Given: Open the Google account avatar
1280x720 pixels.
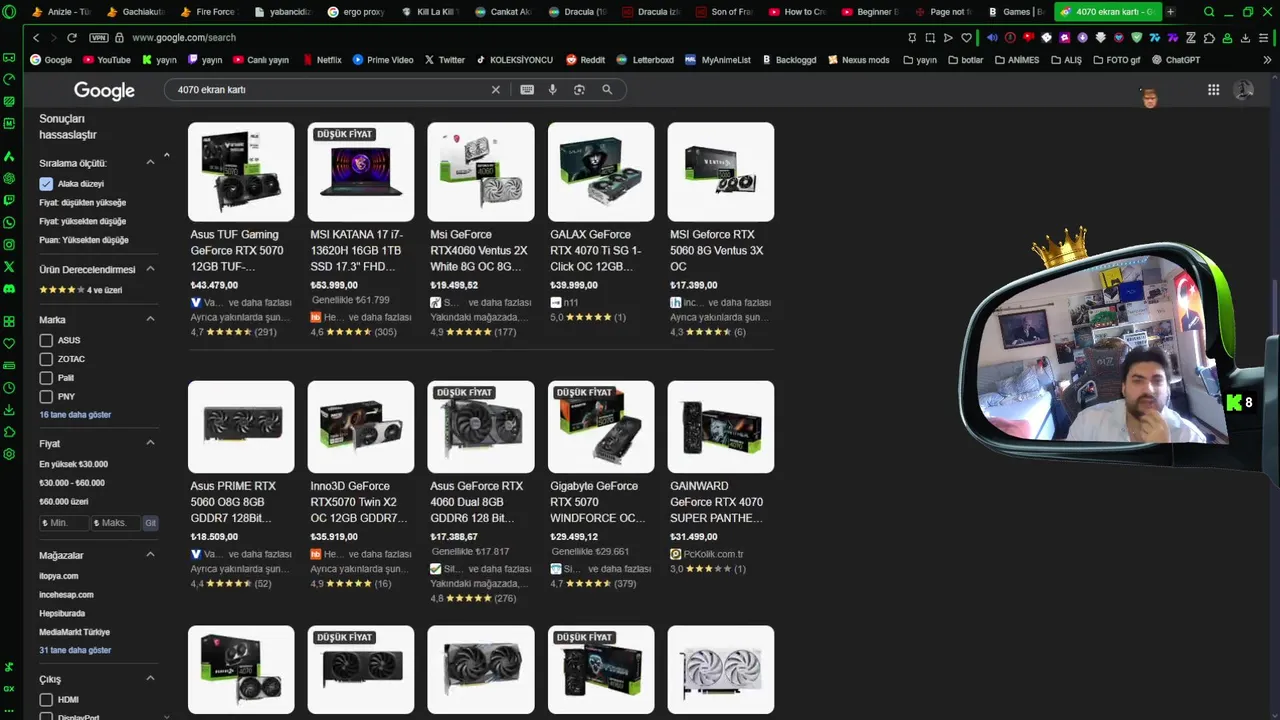Looking at the screenshot, I should (x=1244, y=89).
